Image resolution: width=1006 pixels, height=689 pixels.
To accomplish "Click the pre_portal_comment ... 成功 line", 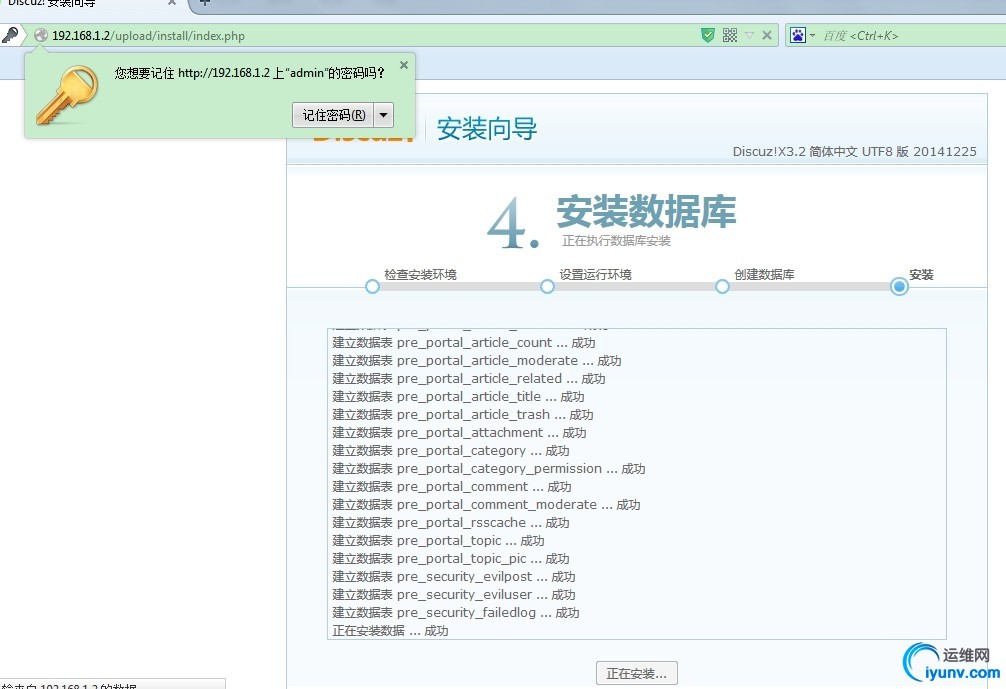I will coord(452,486).
